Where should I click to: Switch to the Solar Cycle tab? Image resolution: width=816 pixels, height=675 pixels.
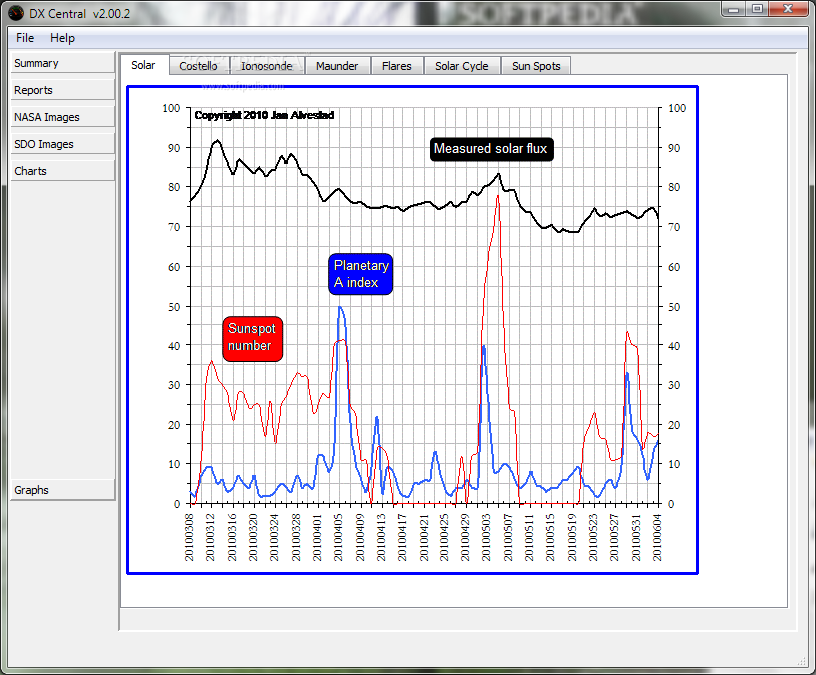click(x=462, y=66)
